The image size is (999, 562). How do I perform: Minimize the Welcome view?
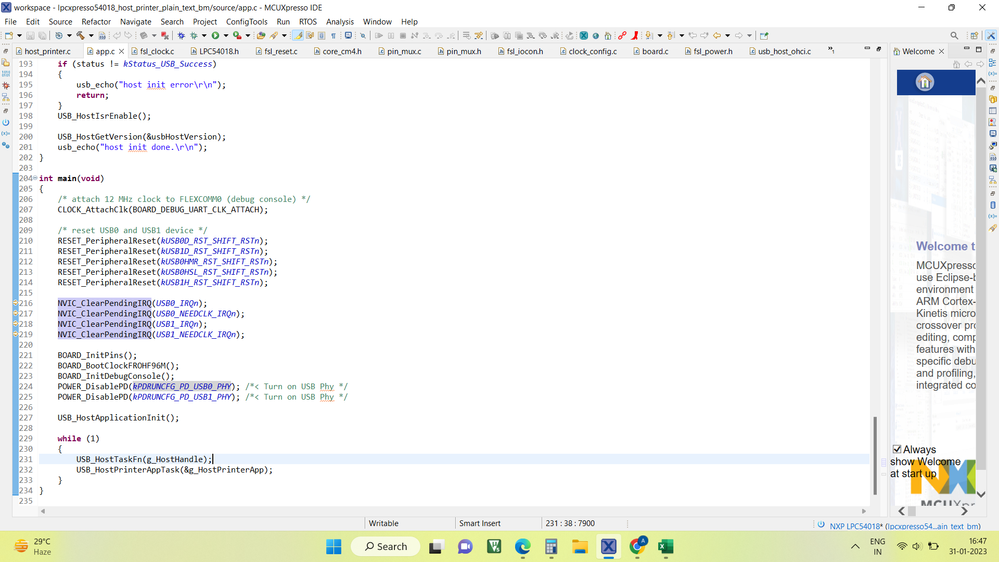click(x=967, y=49)
